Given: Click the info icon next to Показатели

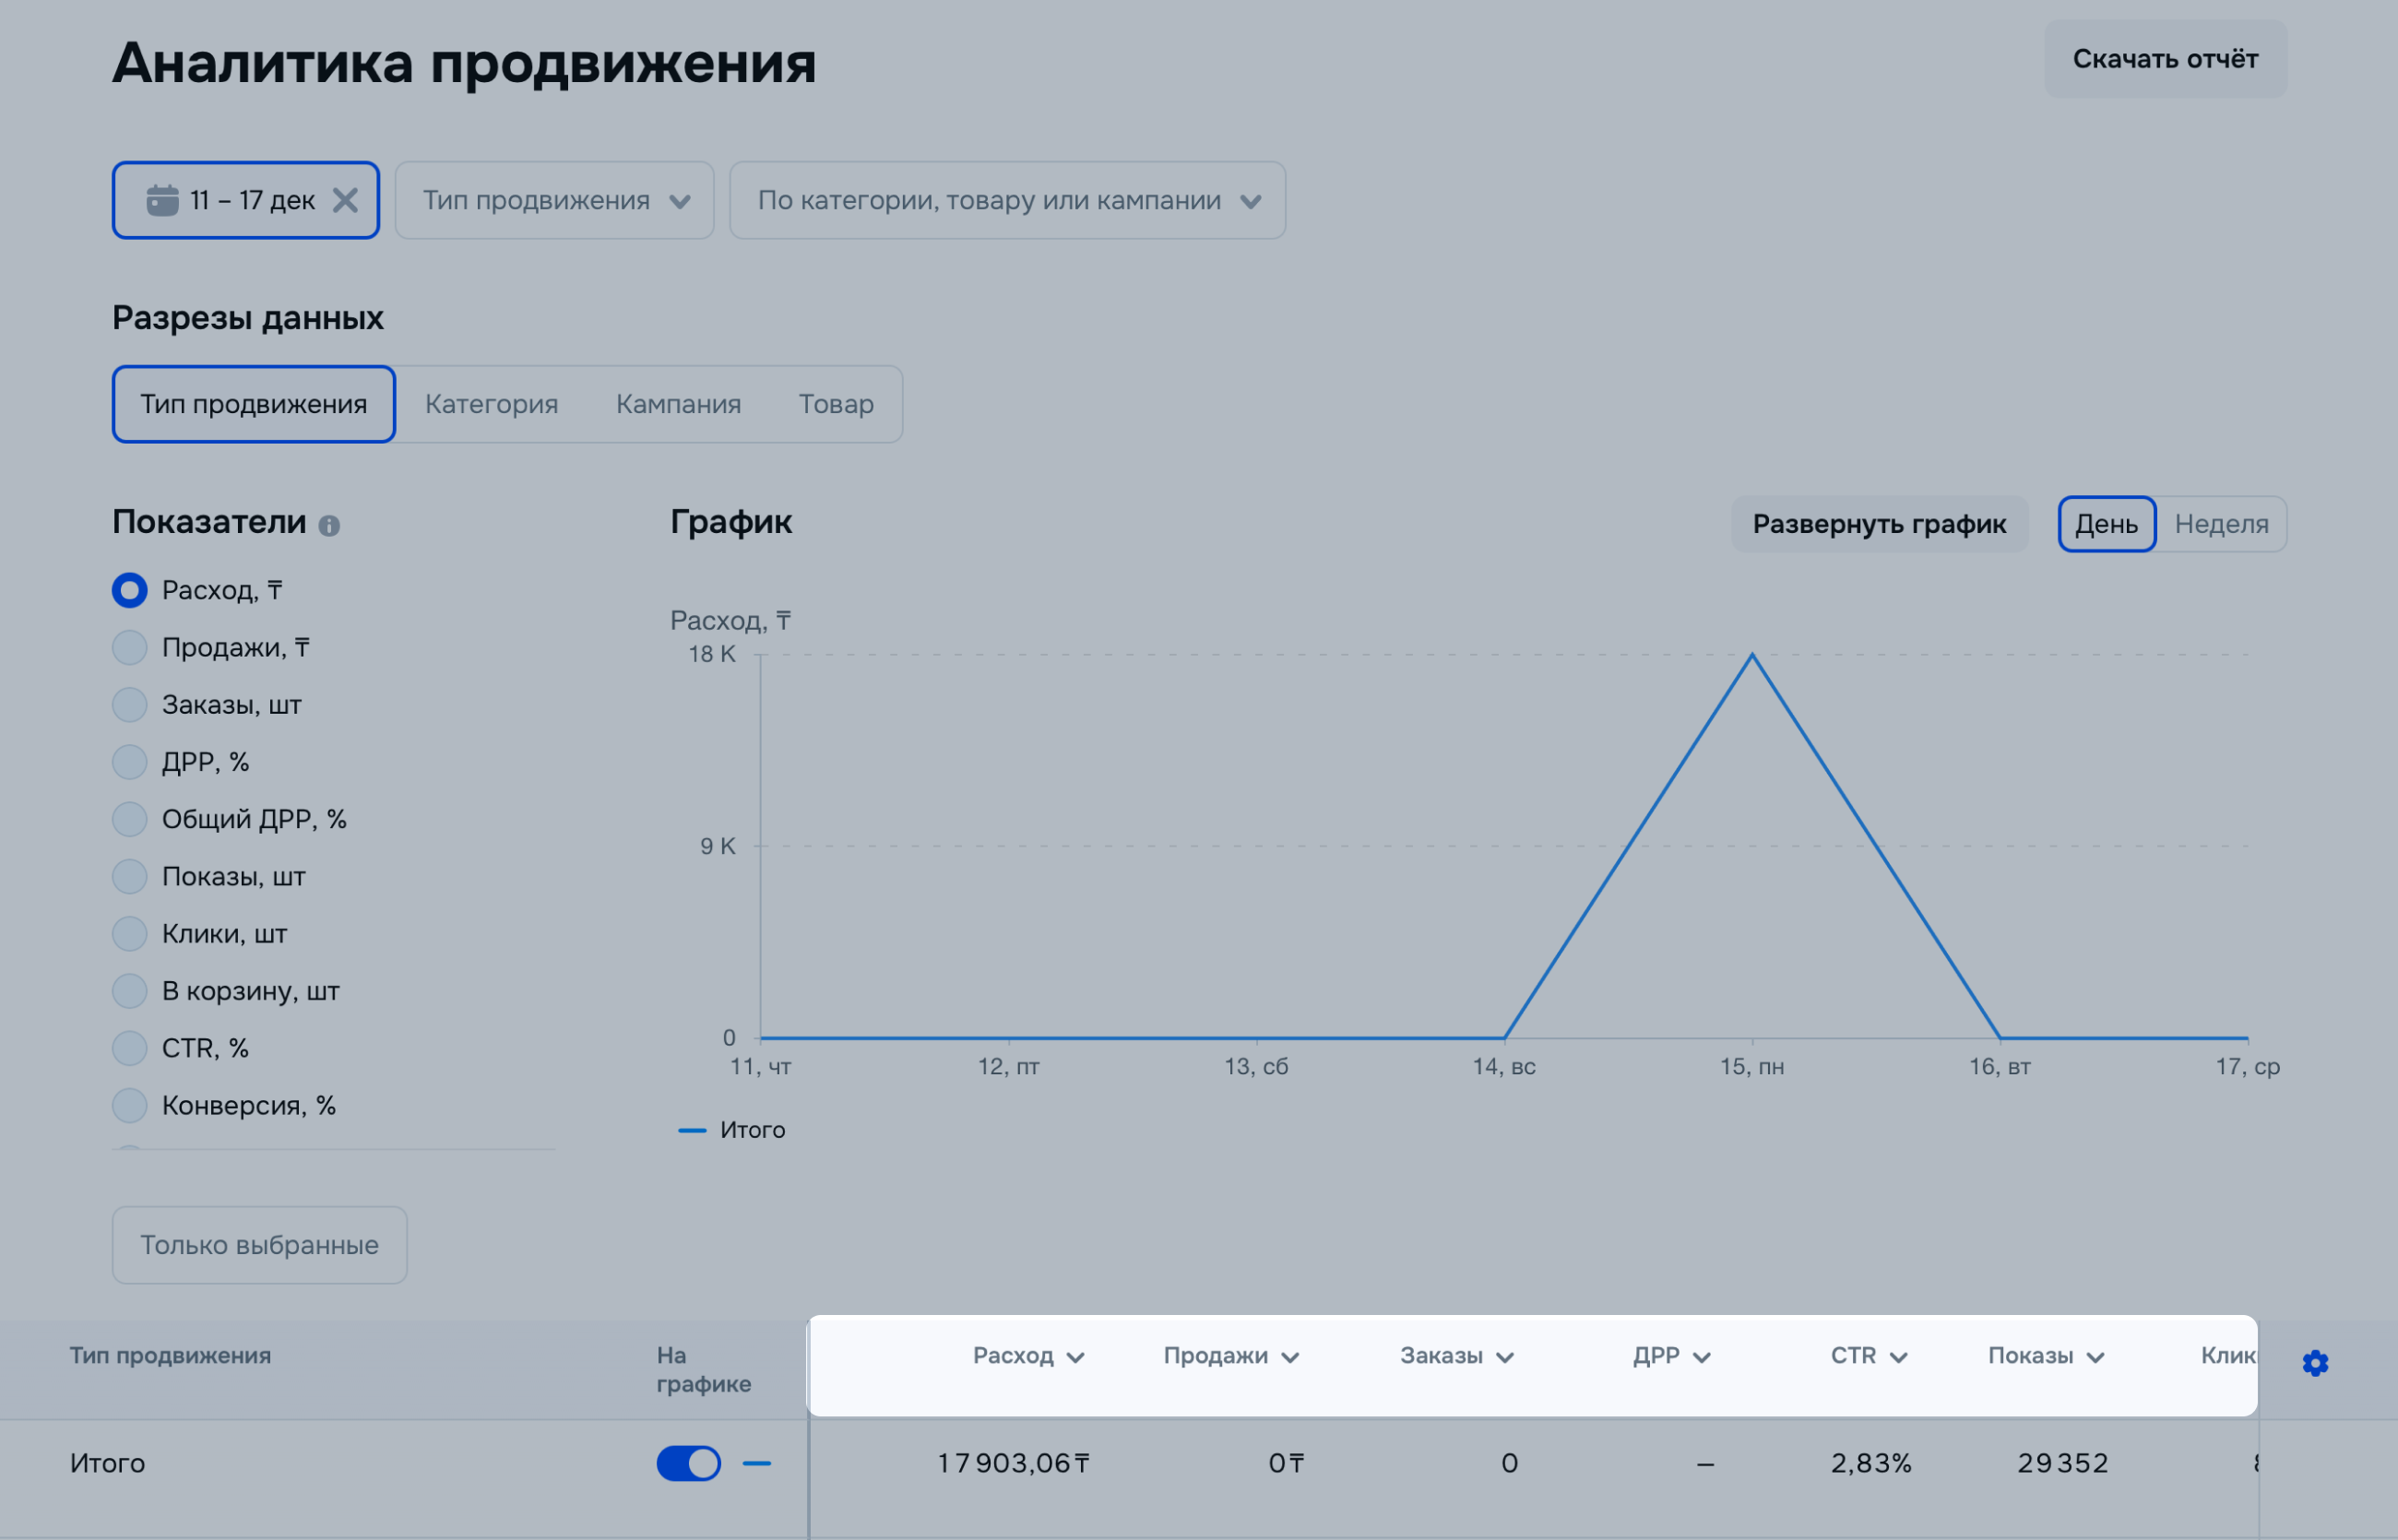Looking at the screenshot, I should click(329, 525).
